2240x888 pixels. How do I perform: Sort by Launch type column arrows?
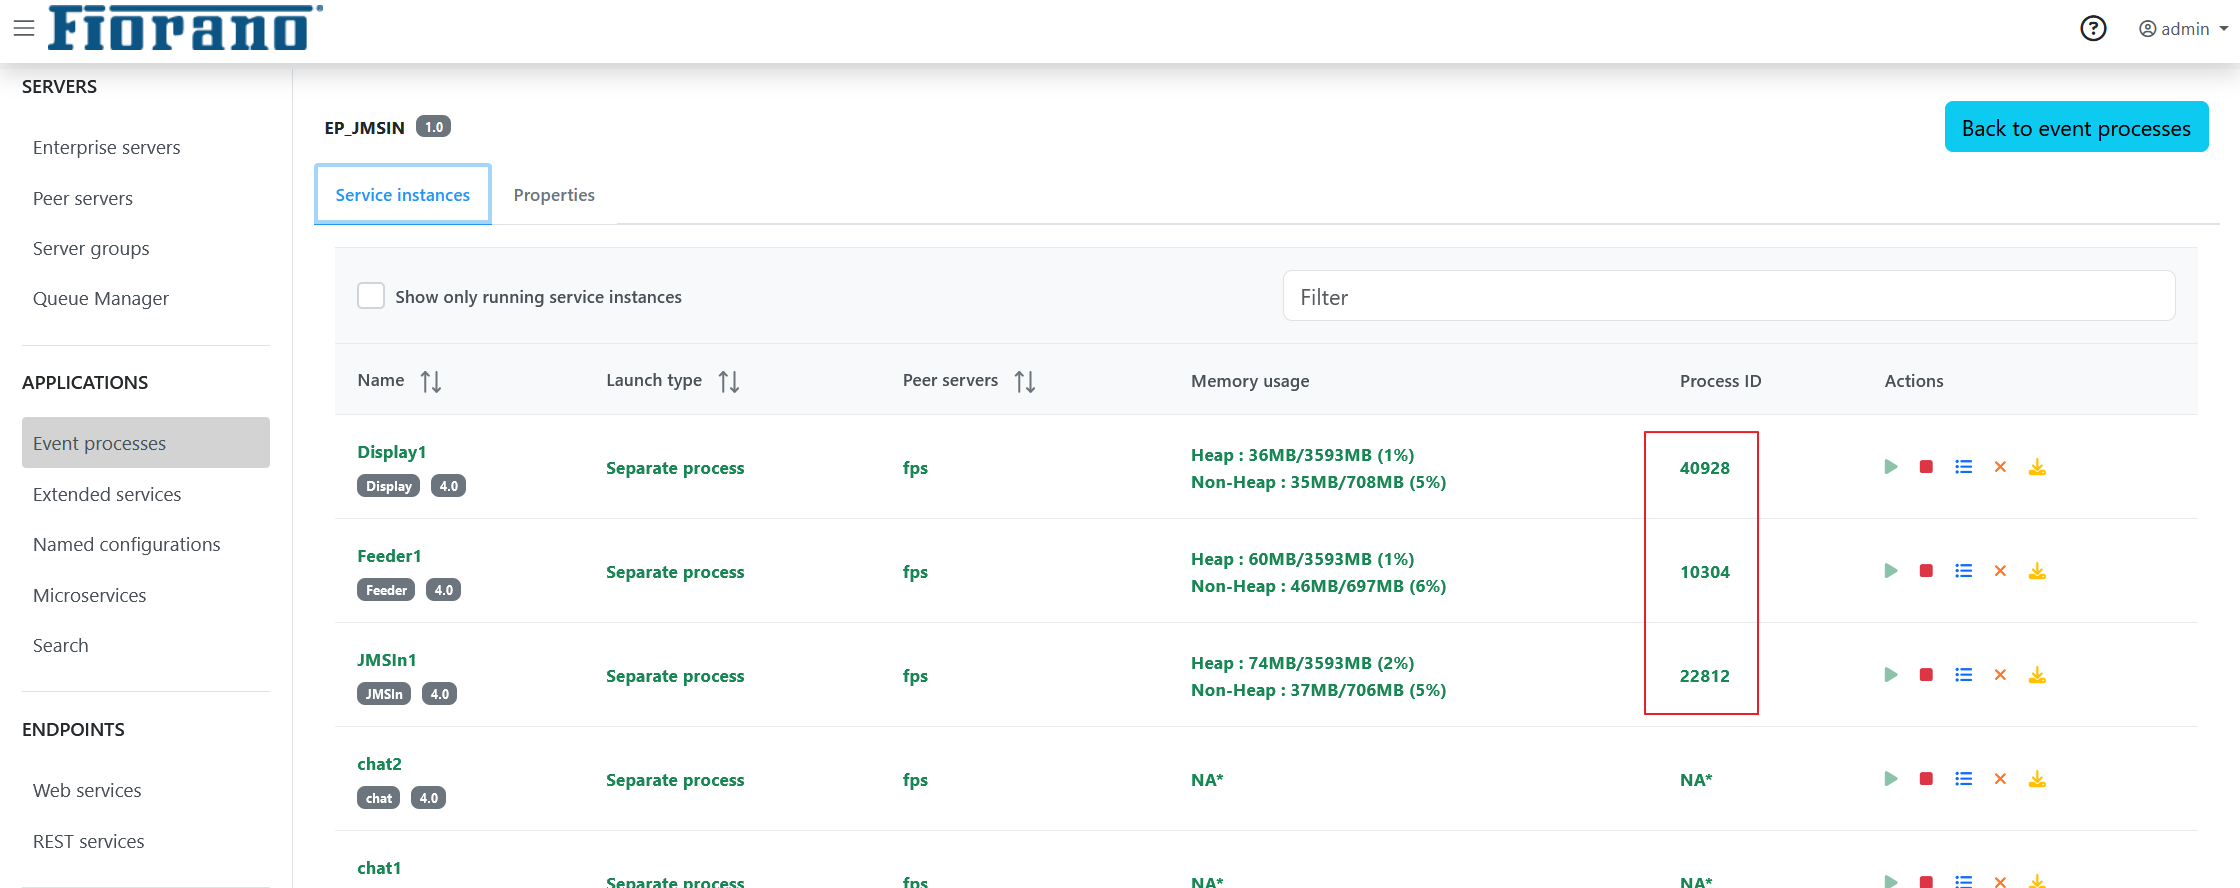pos(729,381)
